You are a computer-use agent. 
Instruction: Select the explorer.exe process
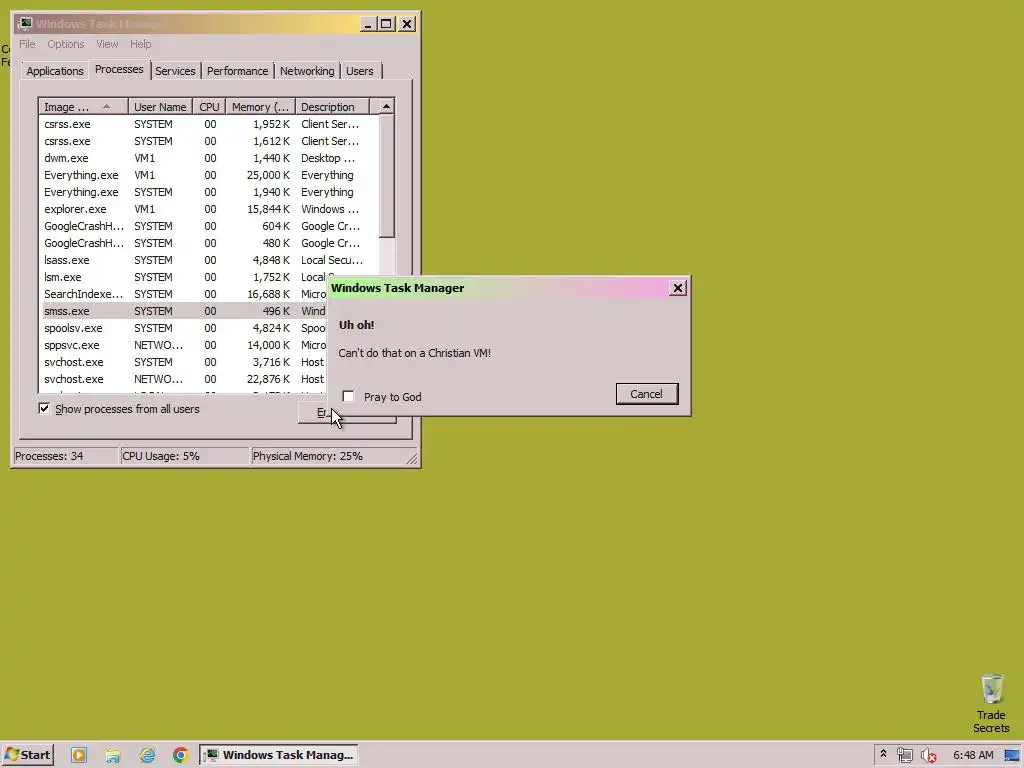coord(209,209)
